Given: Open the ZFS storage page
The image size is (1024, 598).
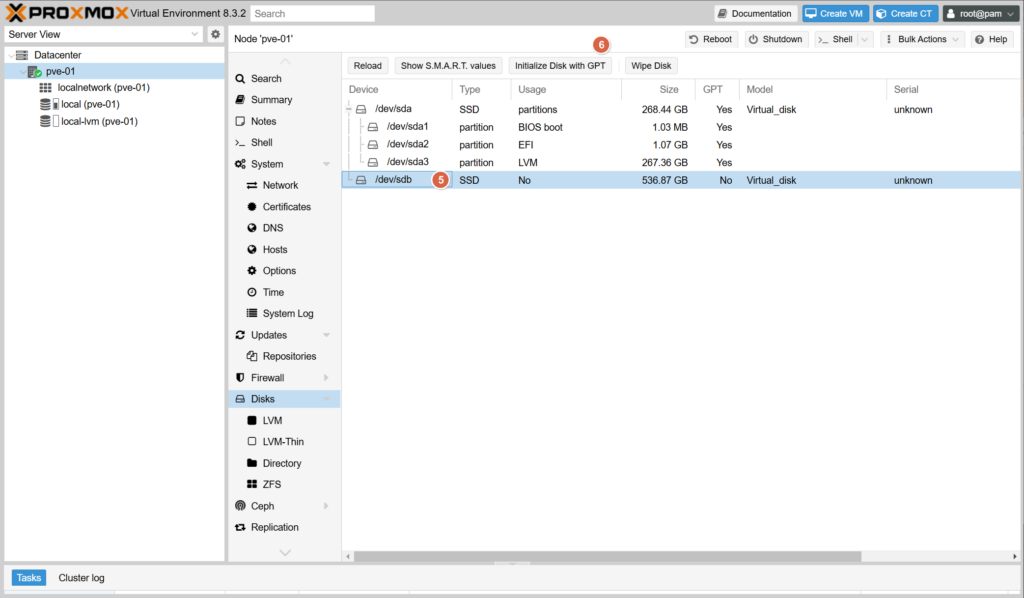Looking at the screenshot, I should (x=271, y=484).
